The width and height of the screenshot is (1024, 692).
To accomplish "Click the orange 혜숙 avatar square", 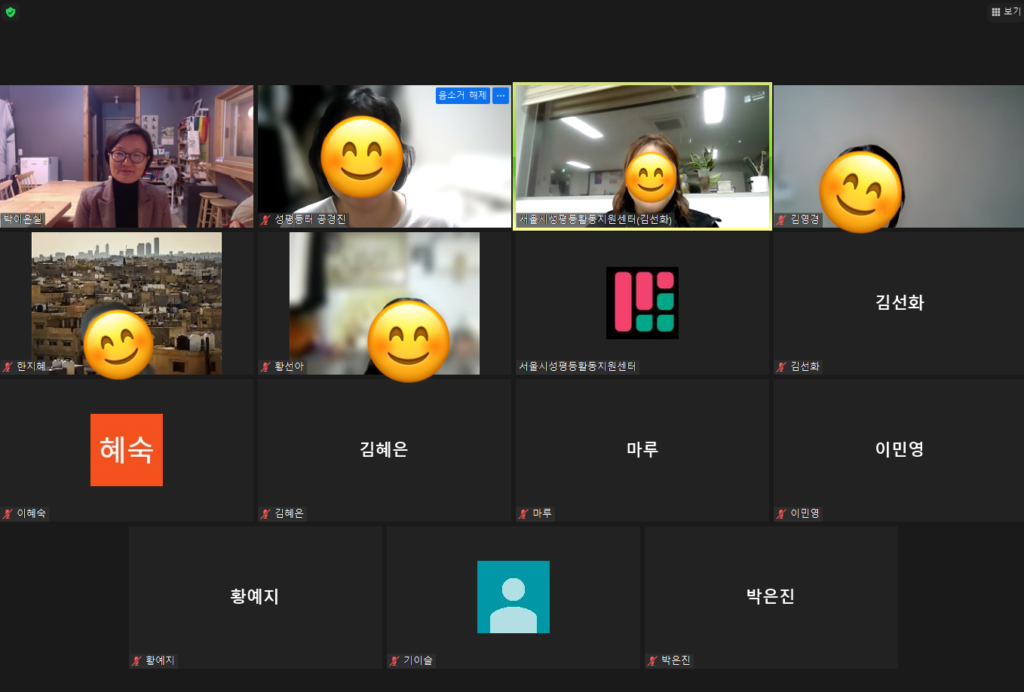I will click(x=126, y=449).
